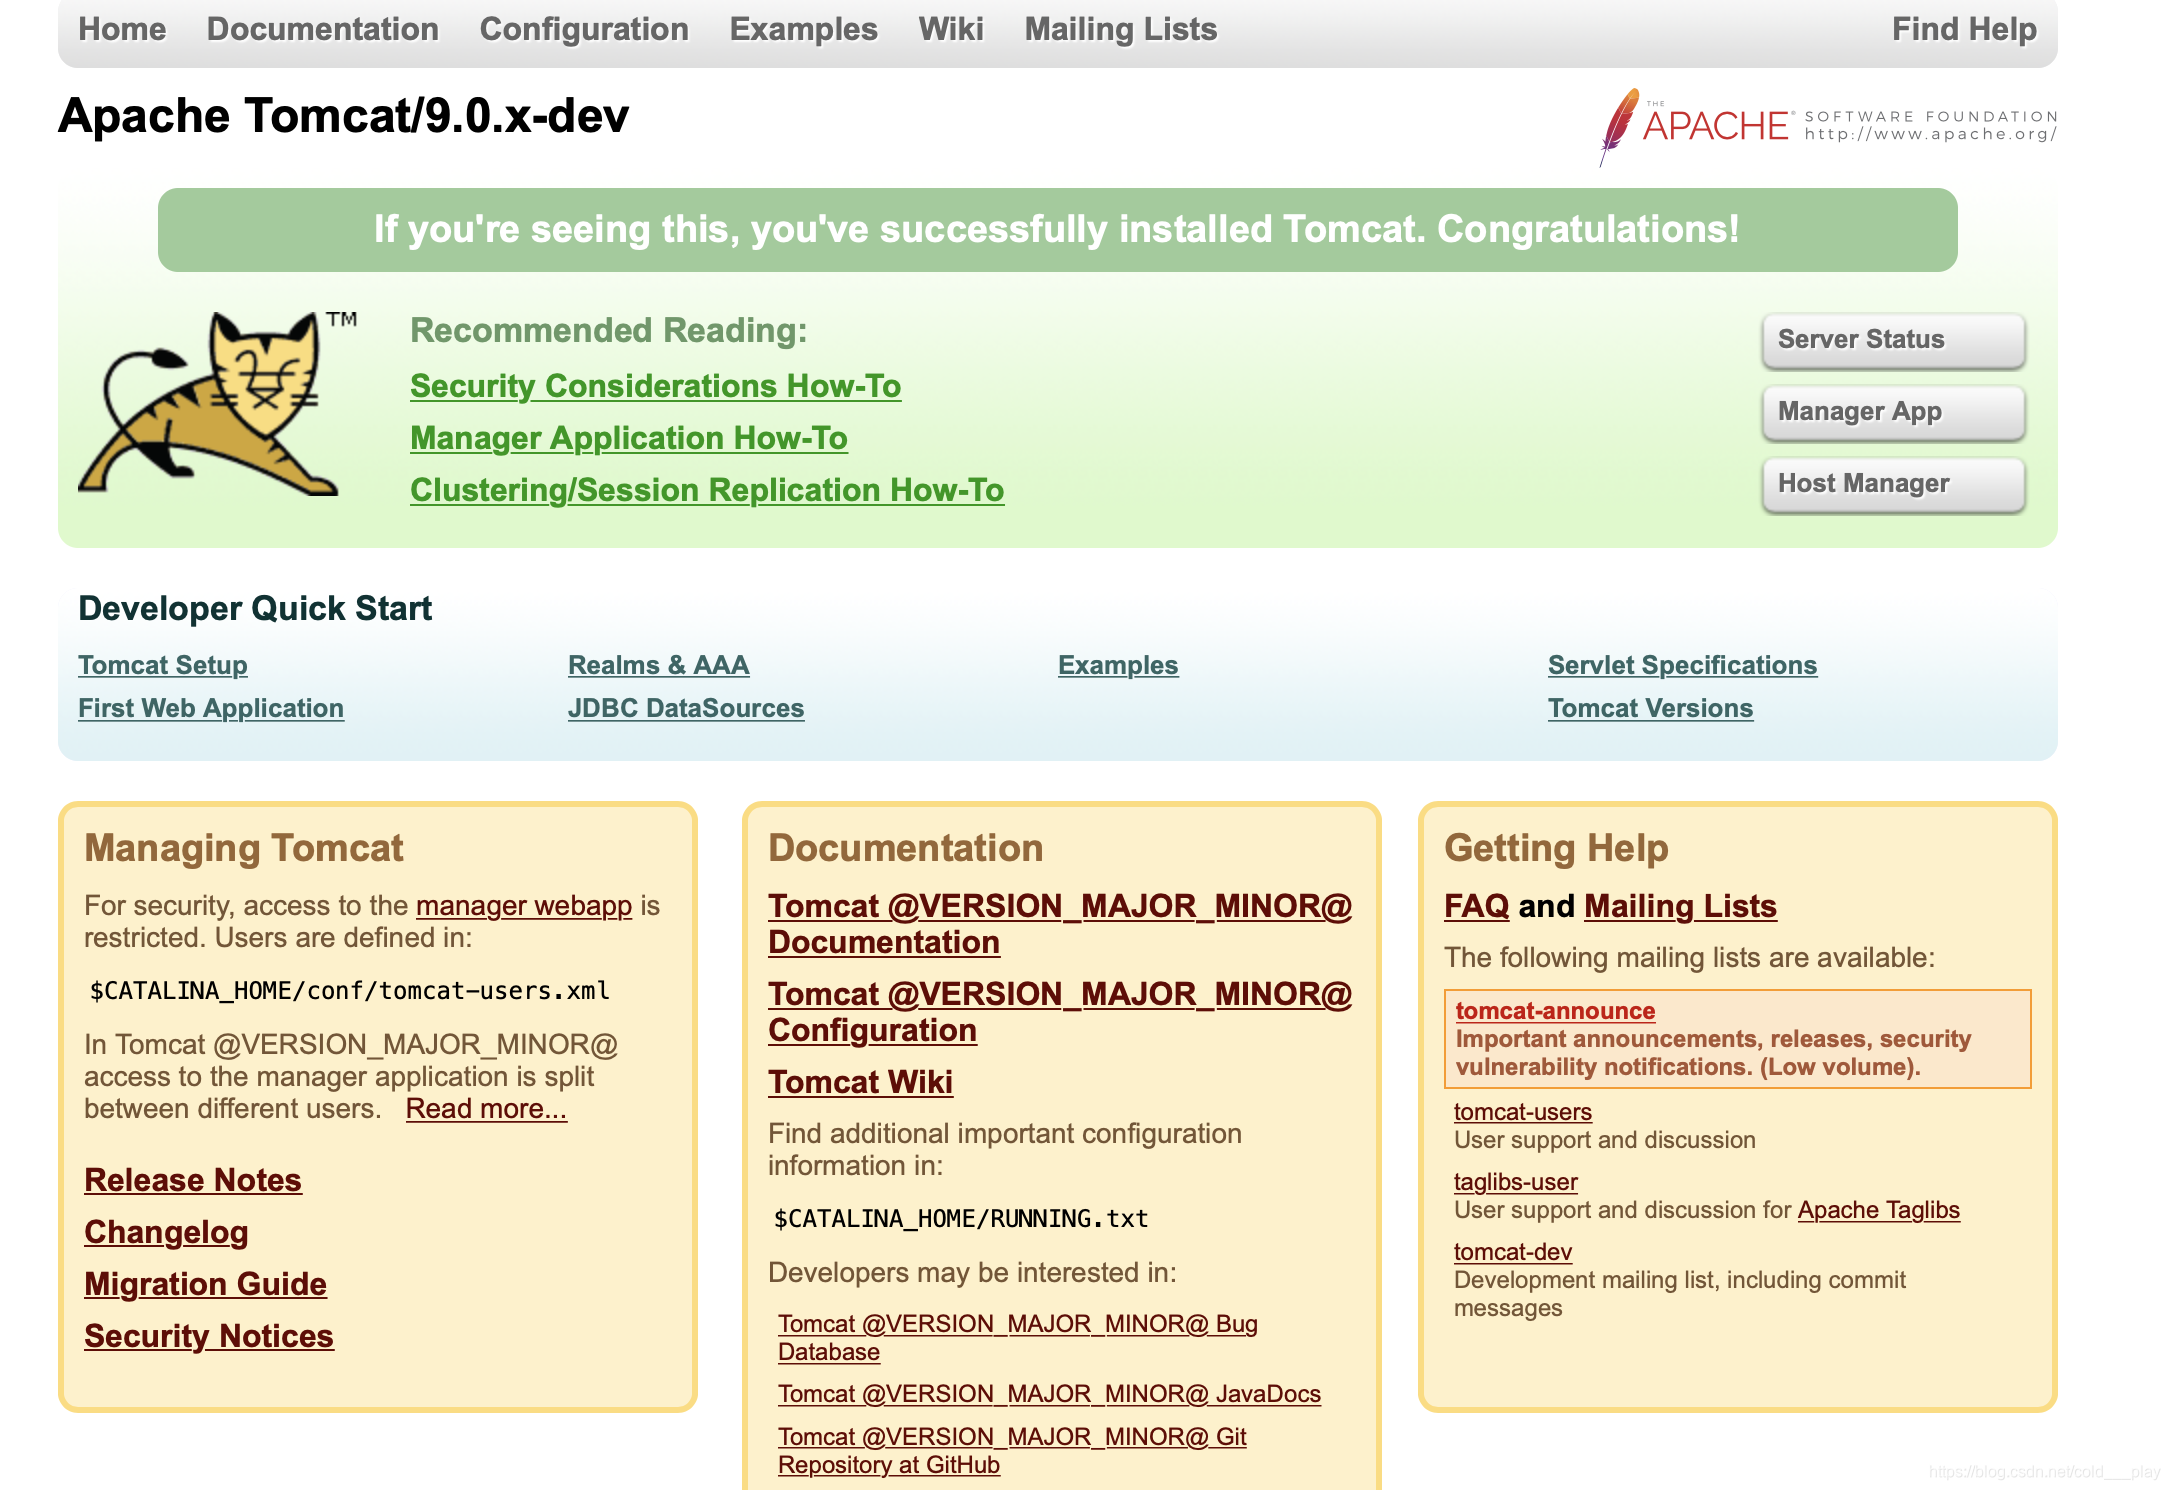2170x1490 pixels.
Task: Open the Configuration navigation item
Action: (x=584, y=29)
